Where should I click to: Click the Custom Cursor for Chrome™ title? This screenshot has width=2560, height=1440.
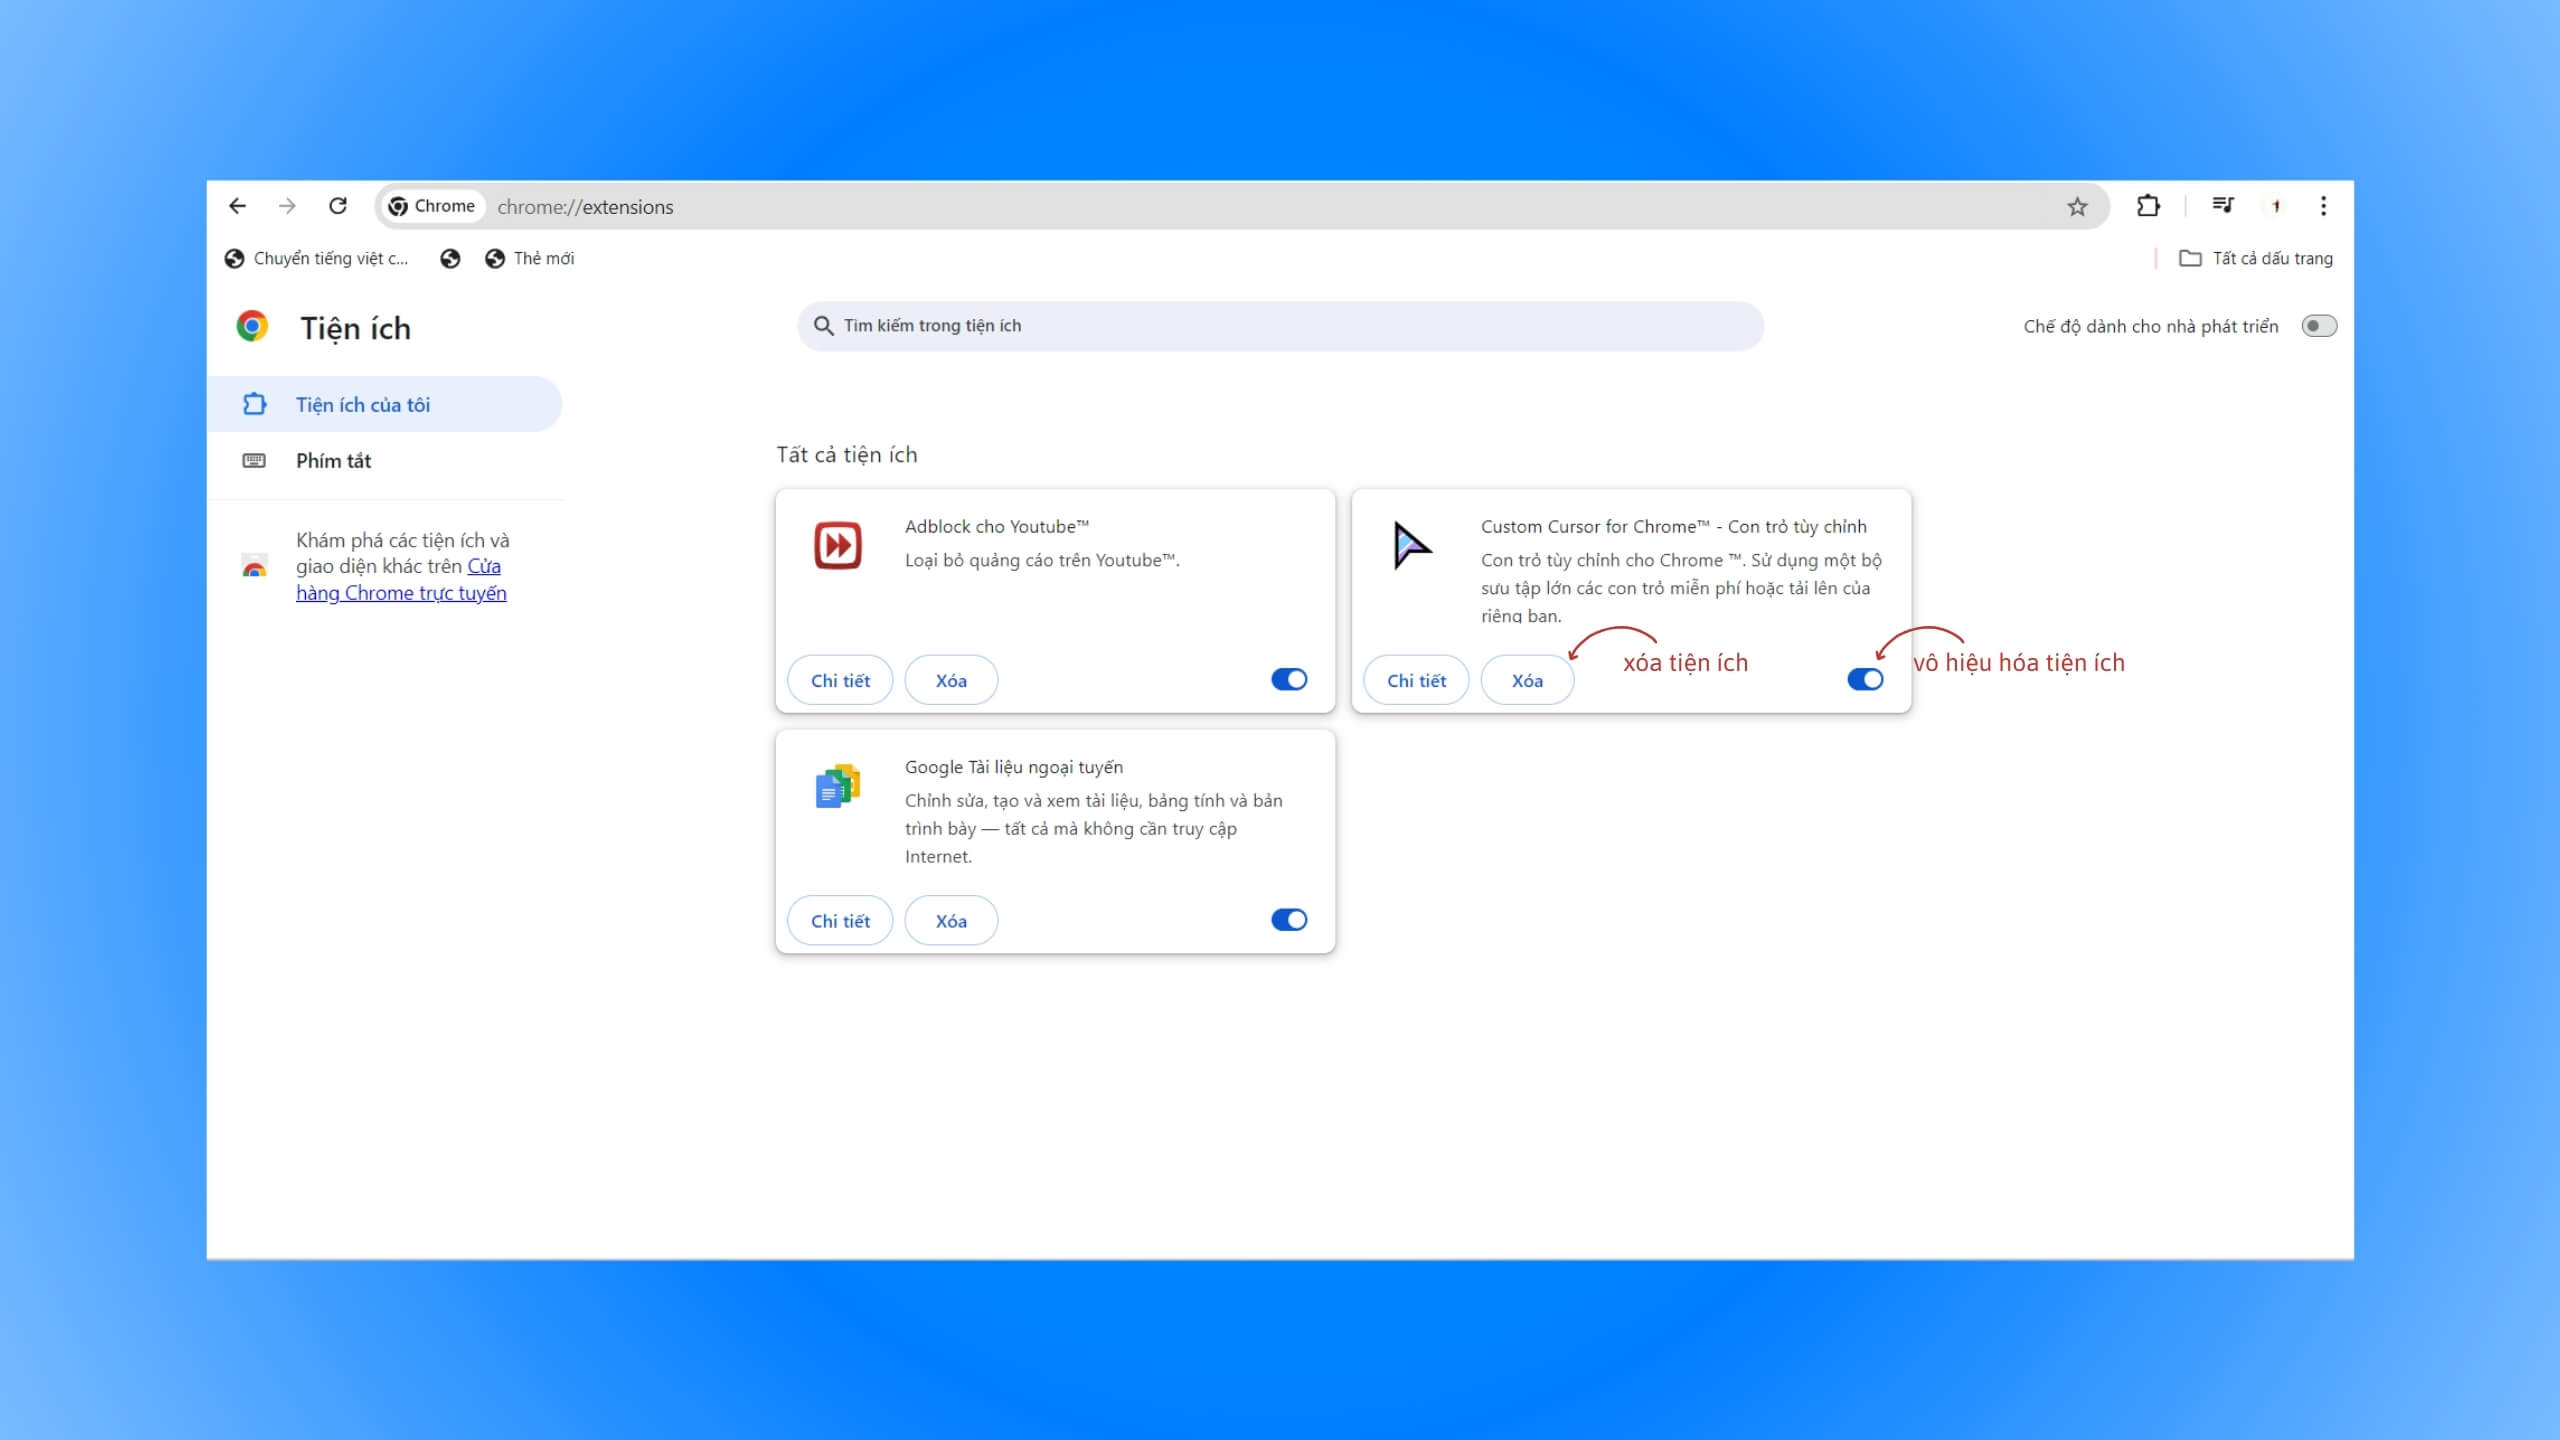pyautogui.click(x=1673, y=527)
